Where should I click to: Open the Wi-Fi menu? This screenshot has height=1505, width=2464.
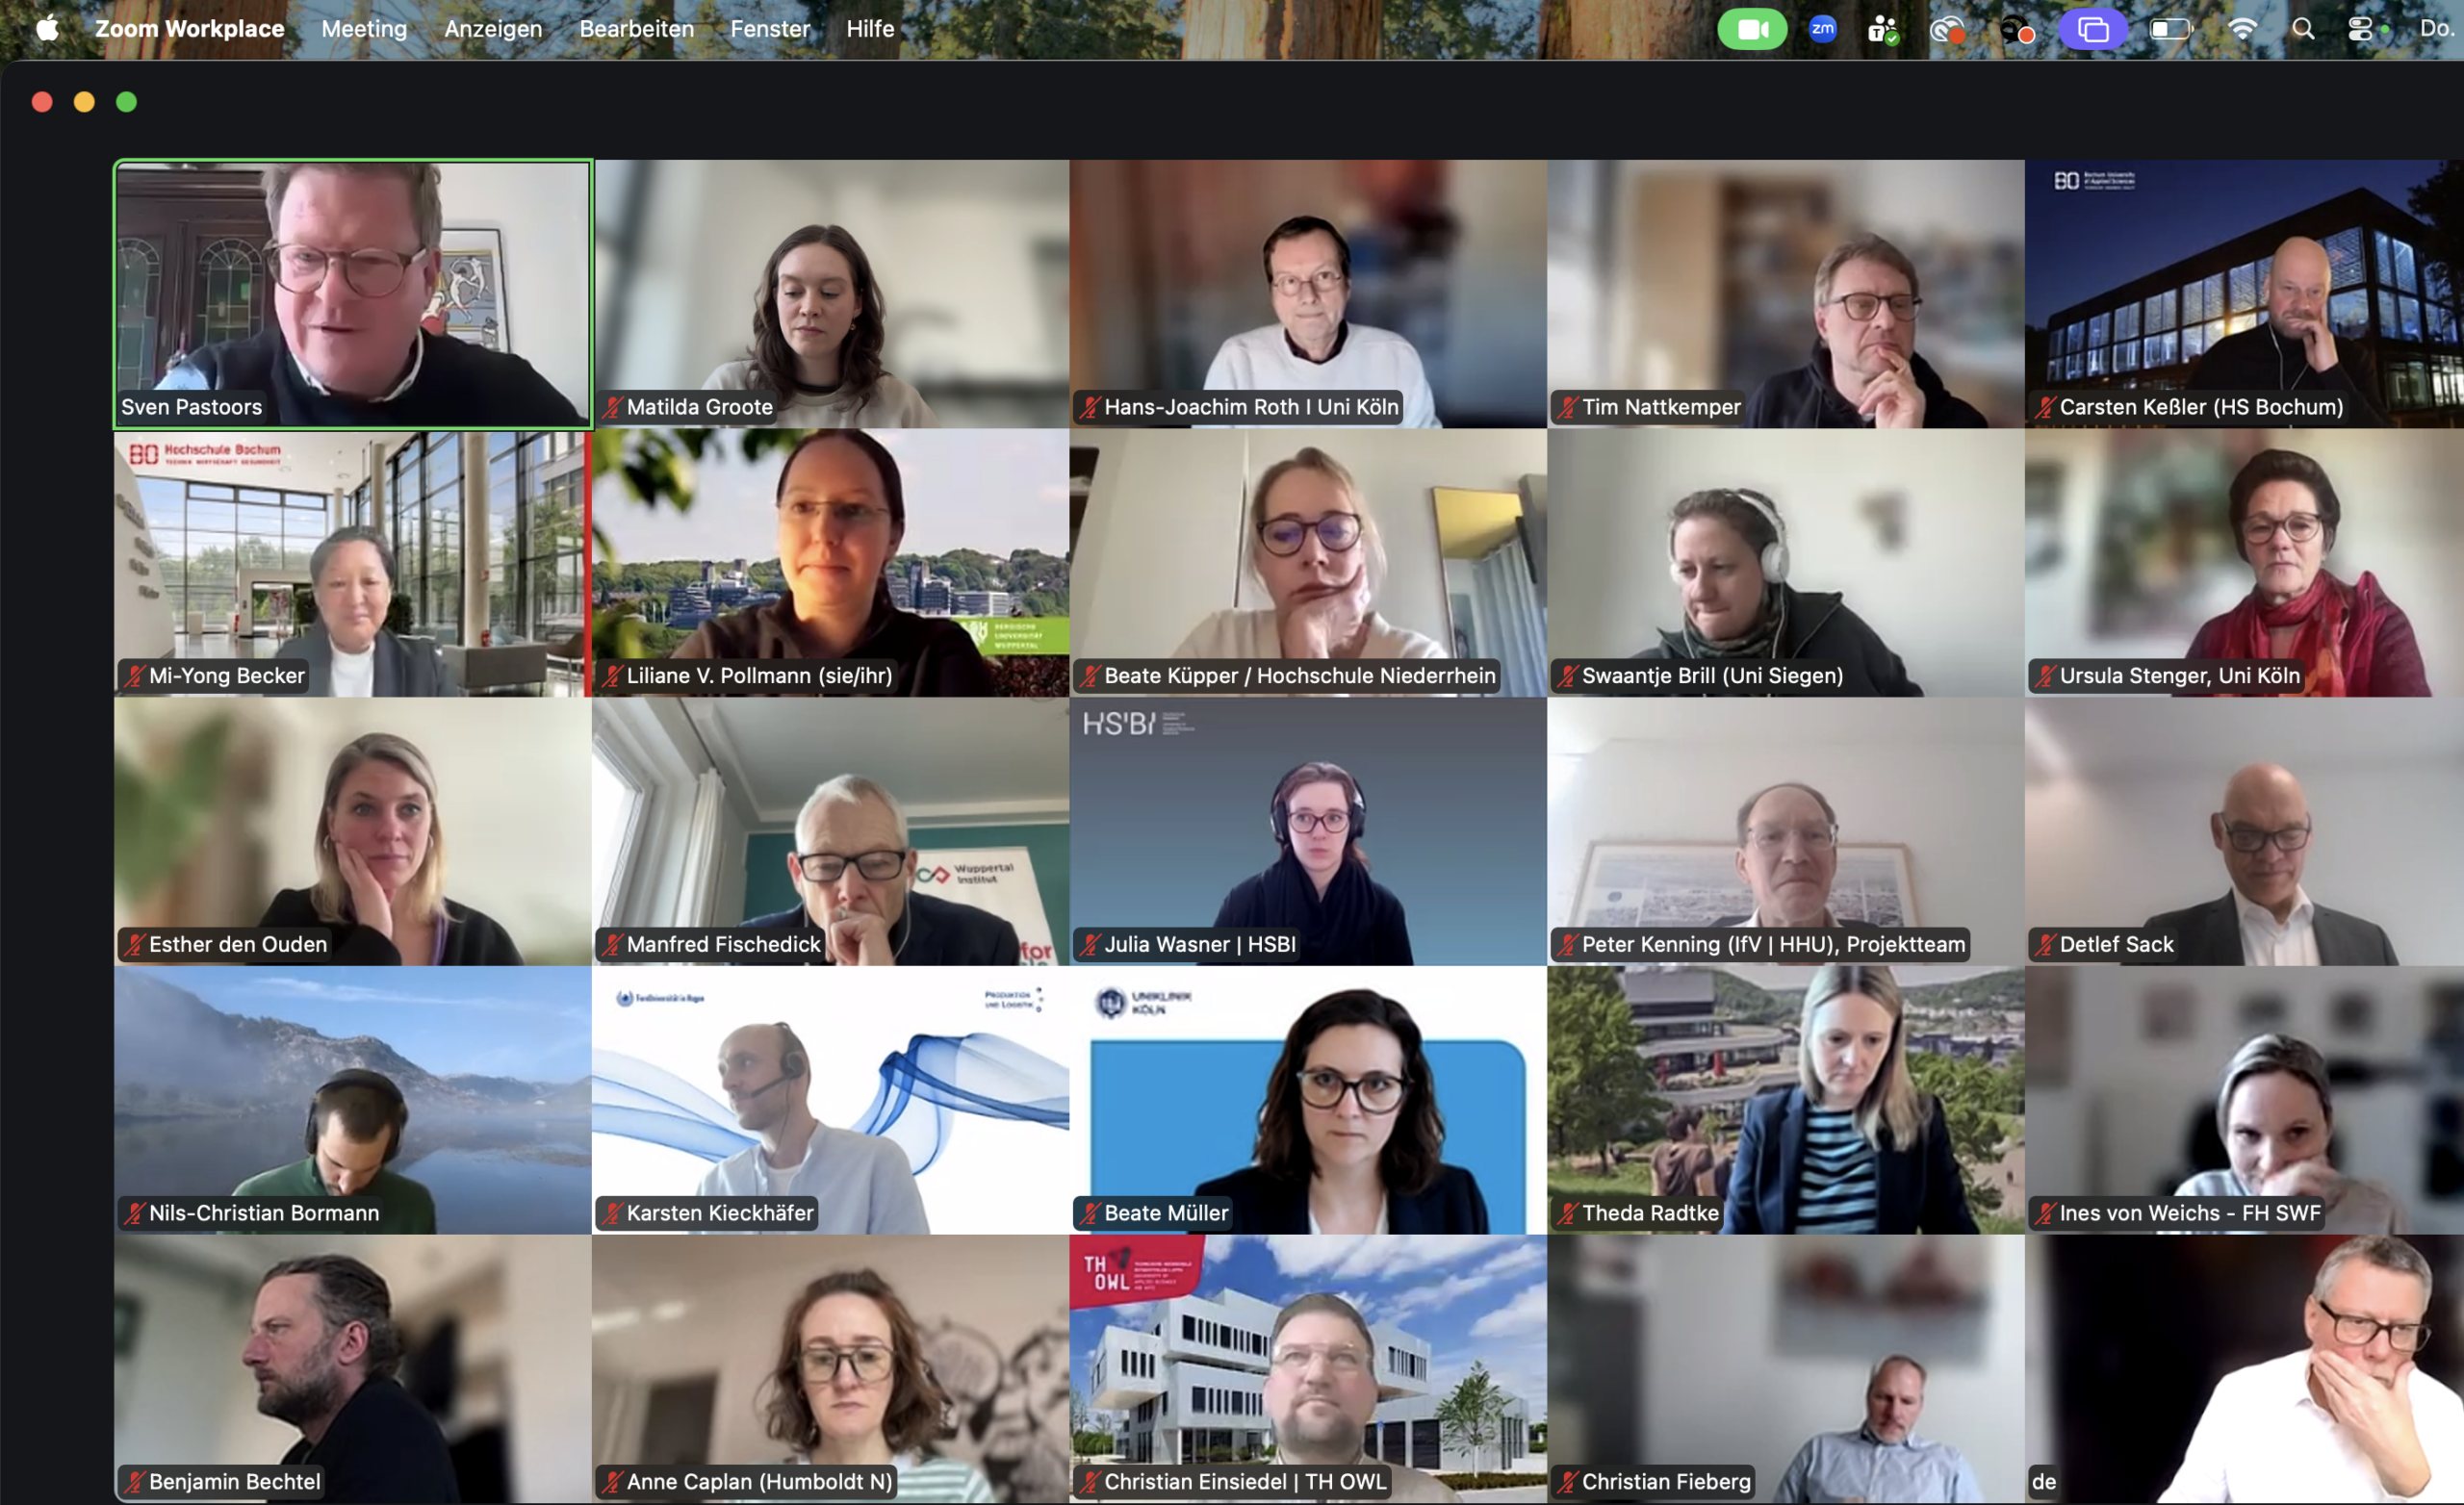[2242, 29]
